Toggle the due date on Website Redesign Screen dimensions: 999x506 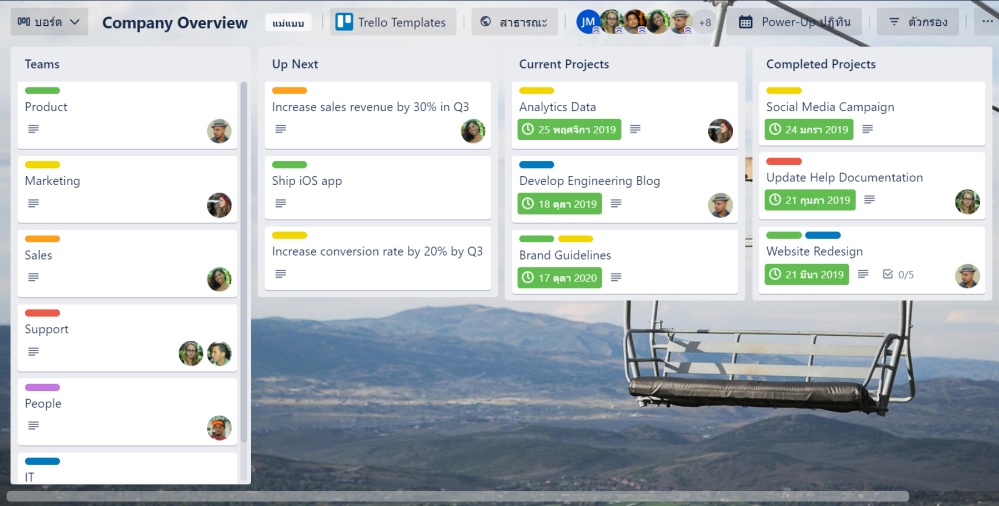point(806,275)
